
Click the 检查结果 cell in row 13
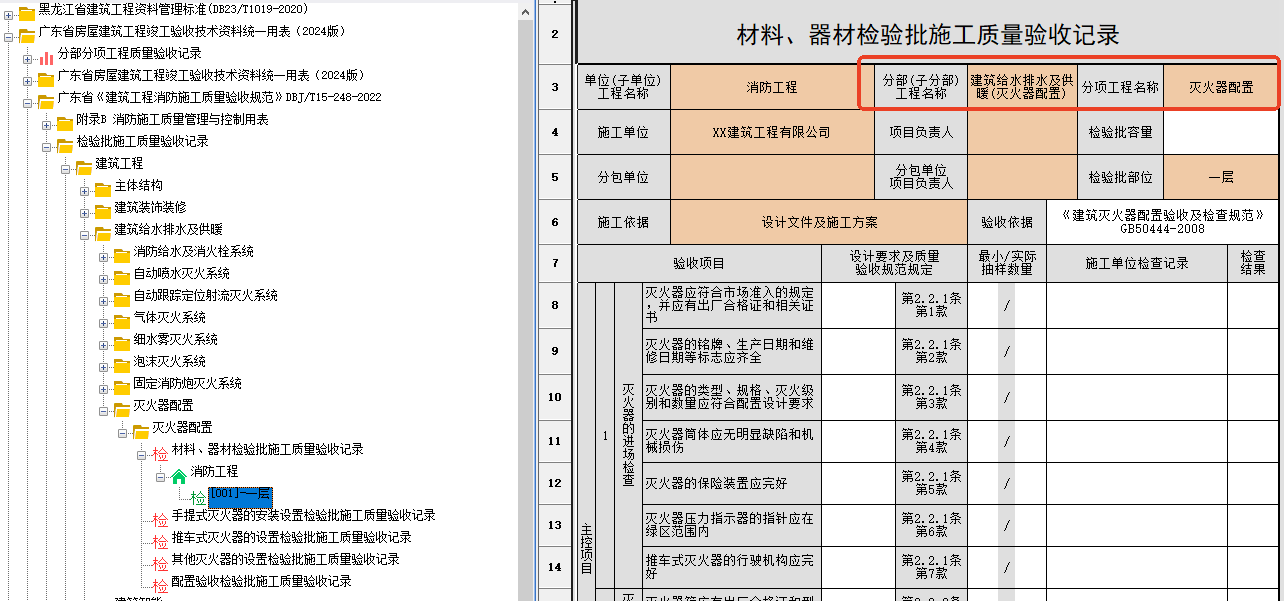(1253, 525)
